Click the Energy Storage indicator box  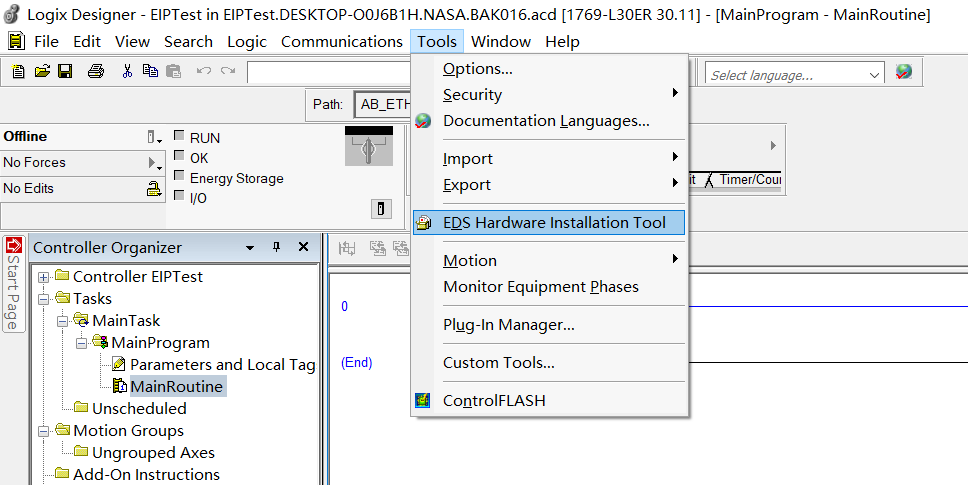click(179, 175)
